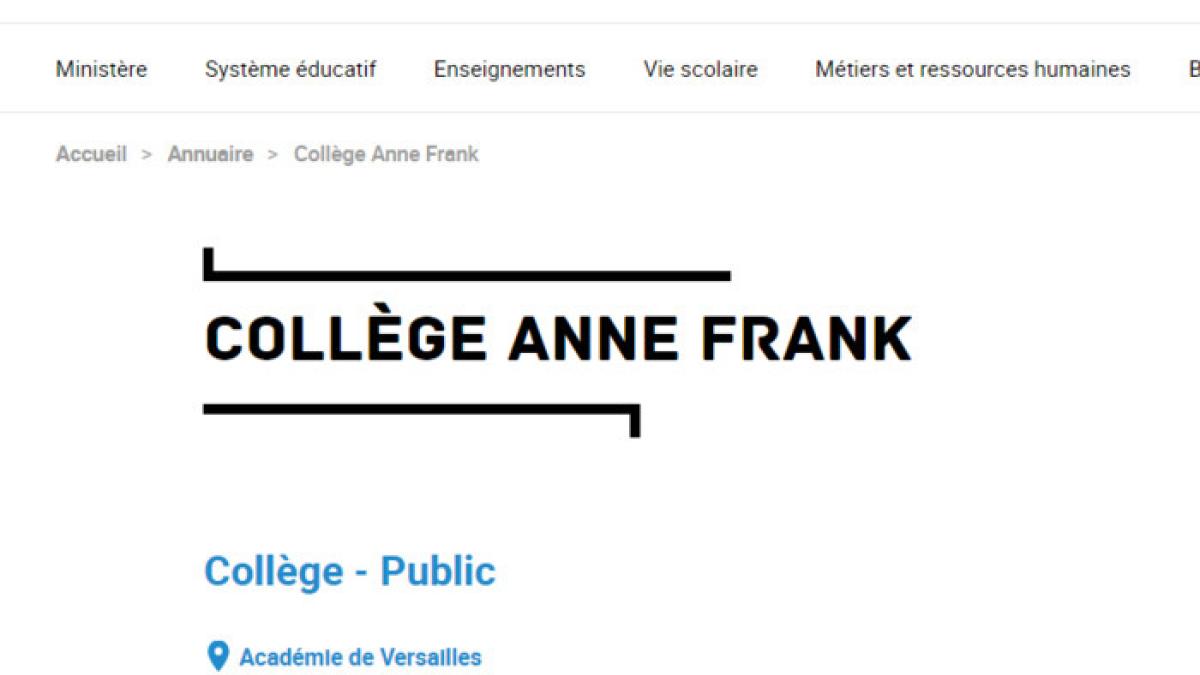
Task: Click Collège Anne Frank breadcrumb item
Action: tap(386, 154)
